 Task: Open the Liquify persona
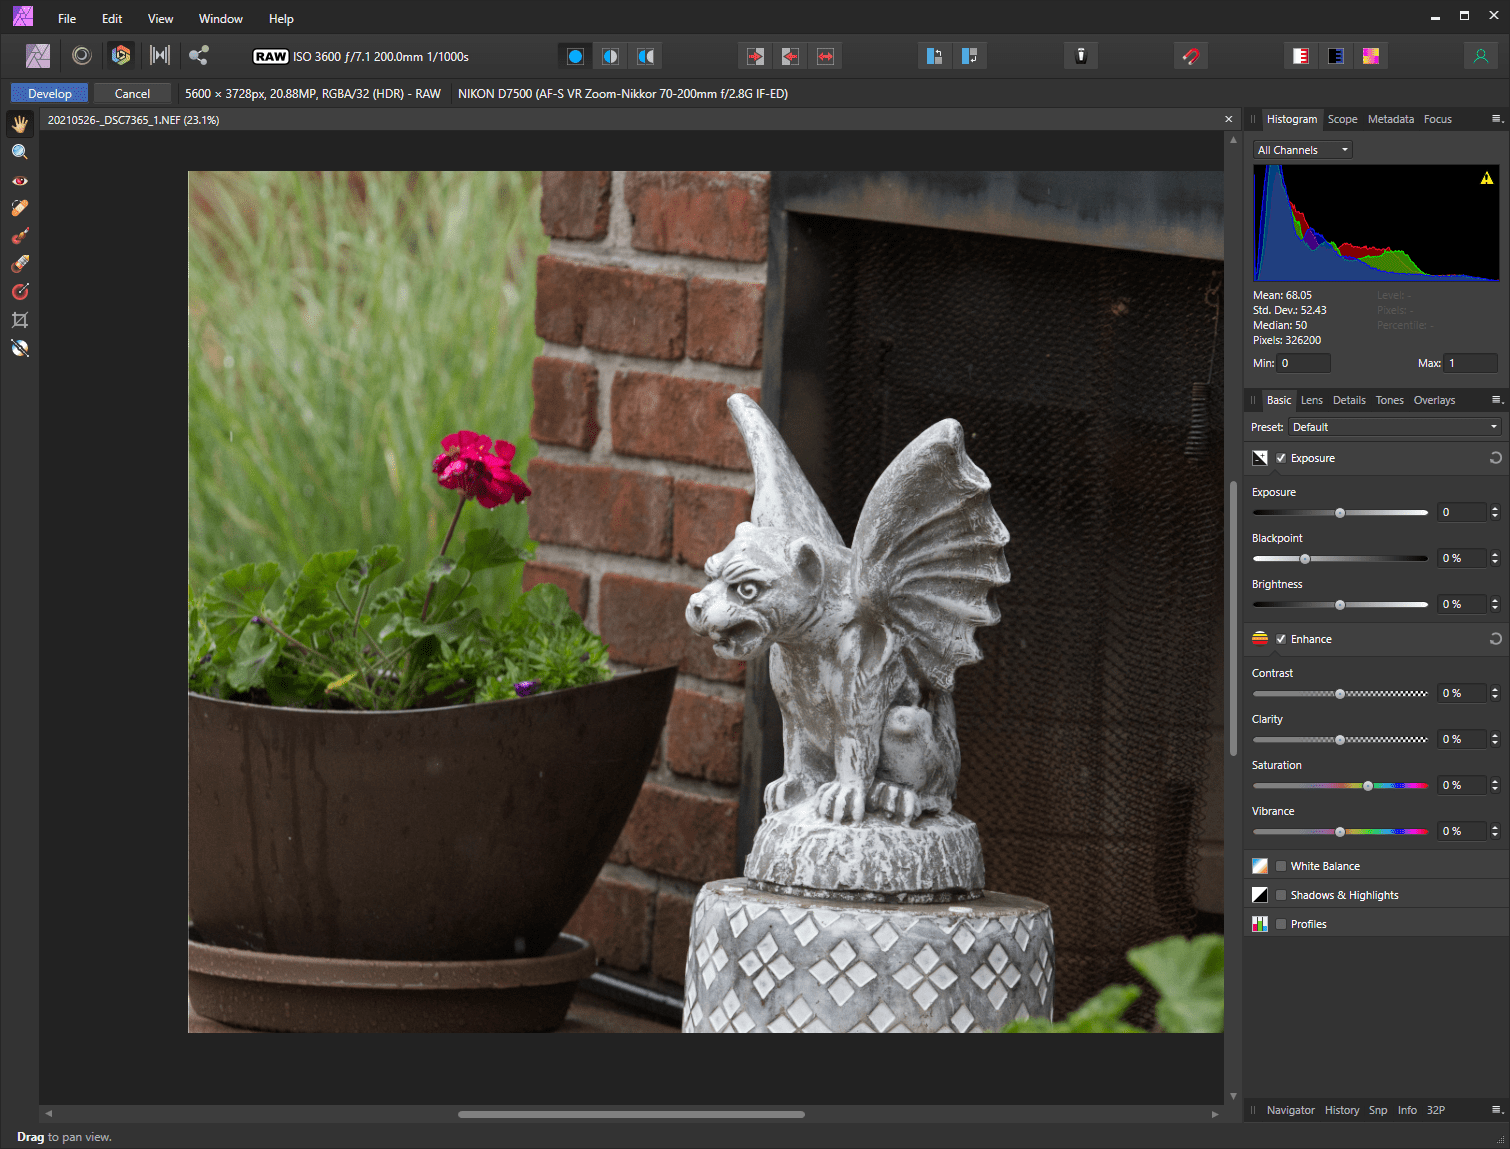click(x=82, y=56)
